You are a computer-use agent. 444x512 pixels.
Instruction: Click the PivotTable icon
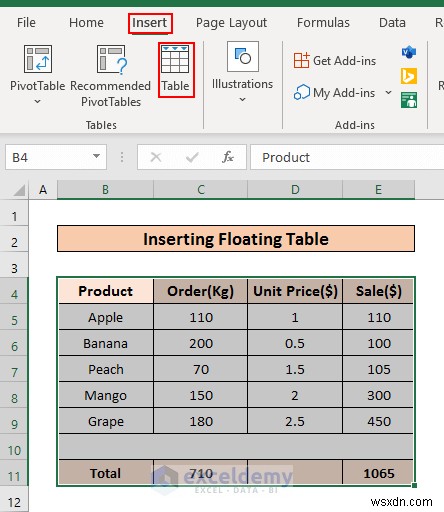[x=38, y=59]
